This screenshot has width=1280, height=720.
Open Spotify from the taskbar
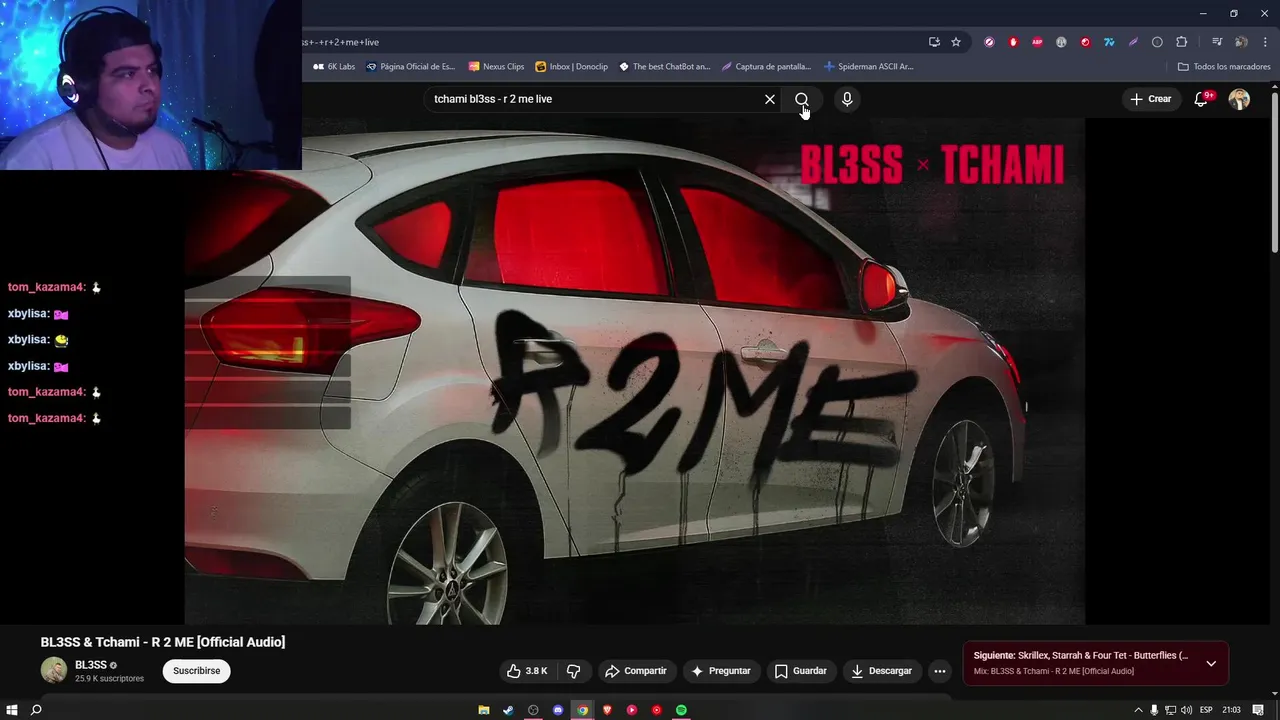click(x=681, y=710)
